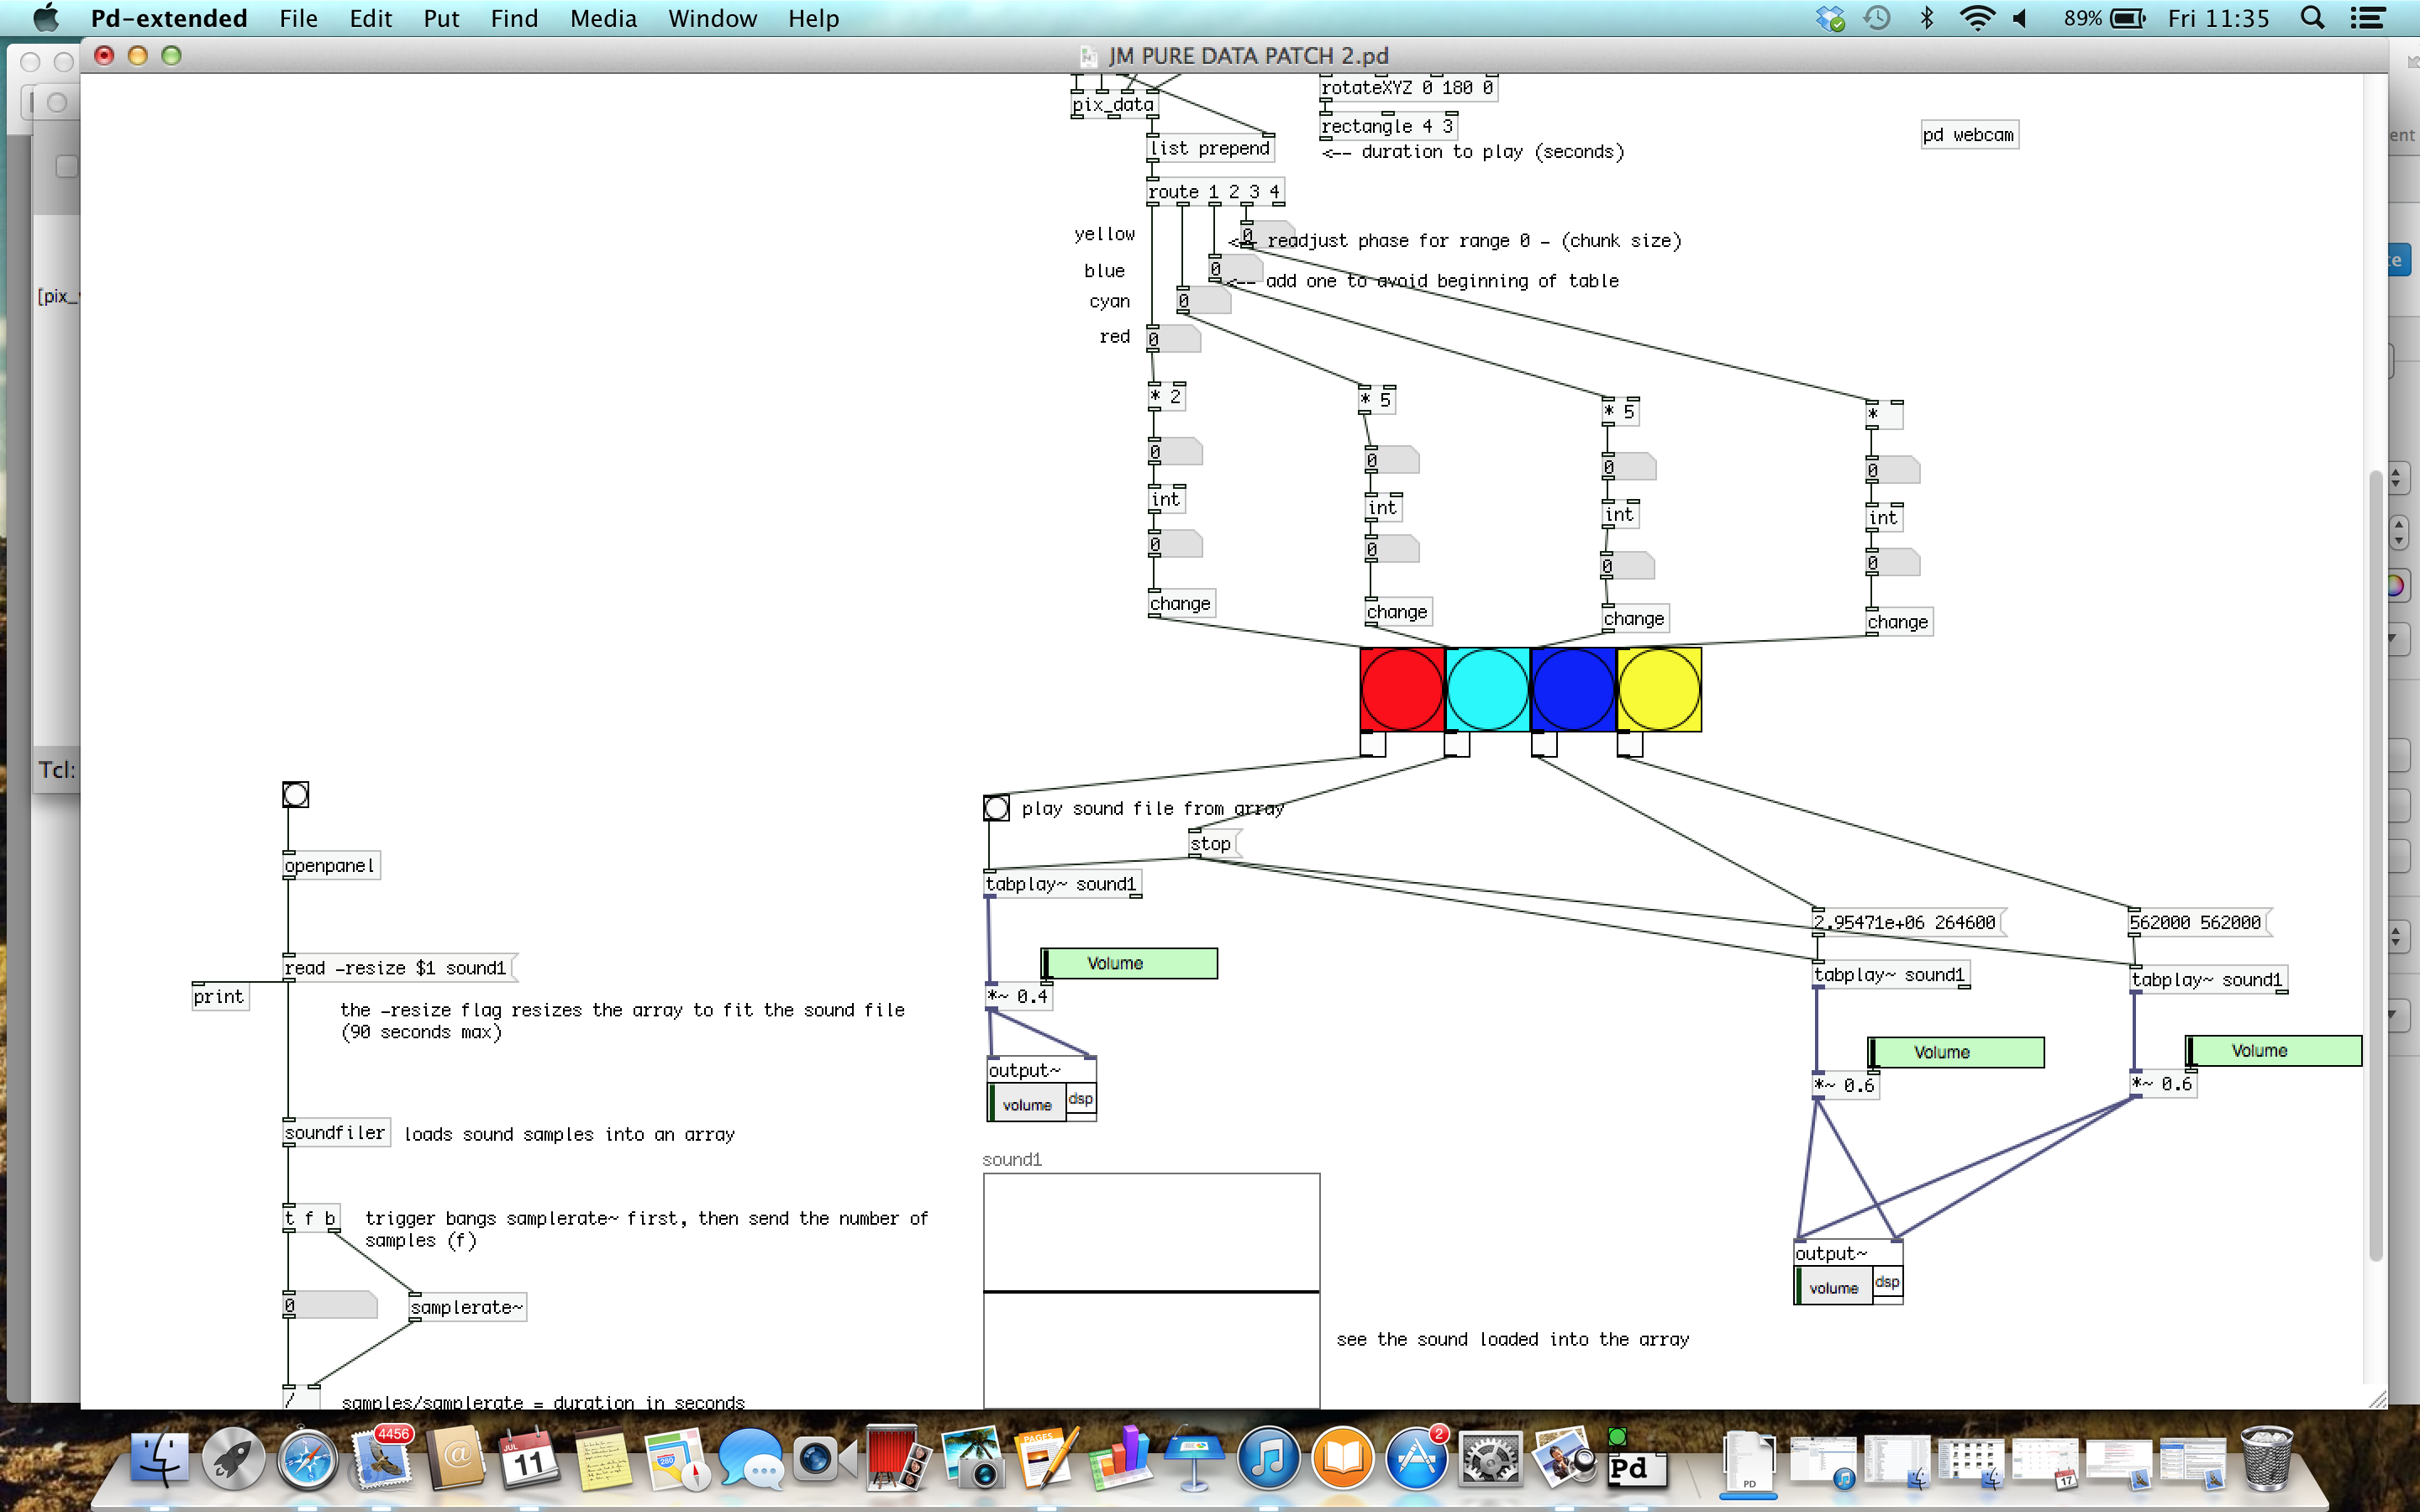2420x1512 pixels.
Task: Open App Store in the Dock
Action: point(1416,1460)
